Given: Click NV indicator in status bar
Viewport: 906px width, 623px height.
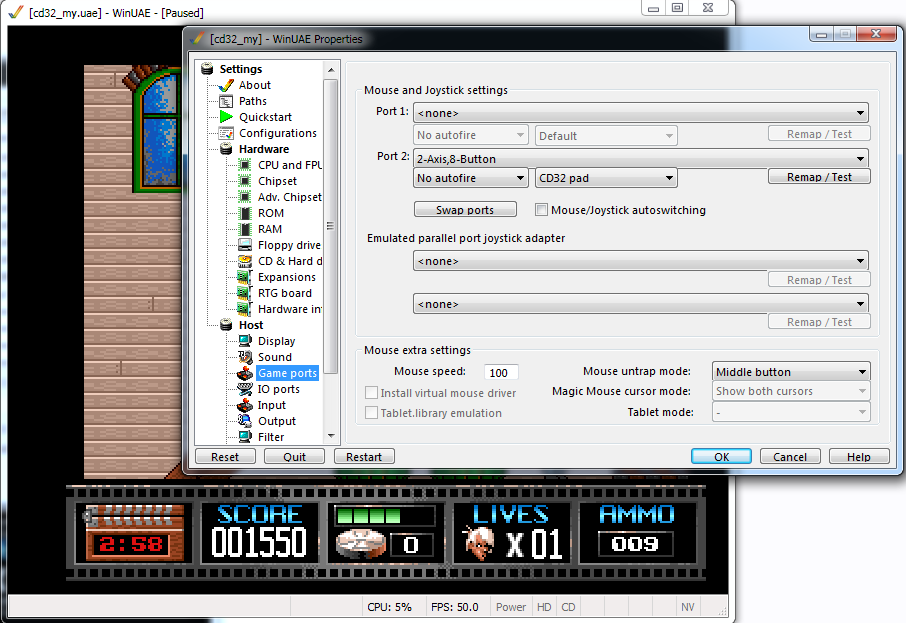Looking at the screenshot, I should pyautogui.click(x=688, y=607).
